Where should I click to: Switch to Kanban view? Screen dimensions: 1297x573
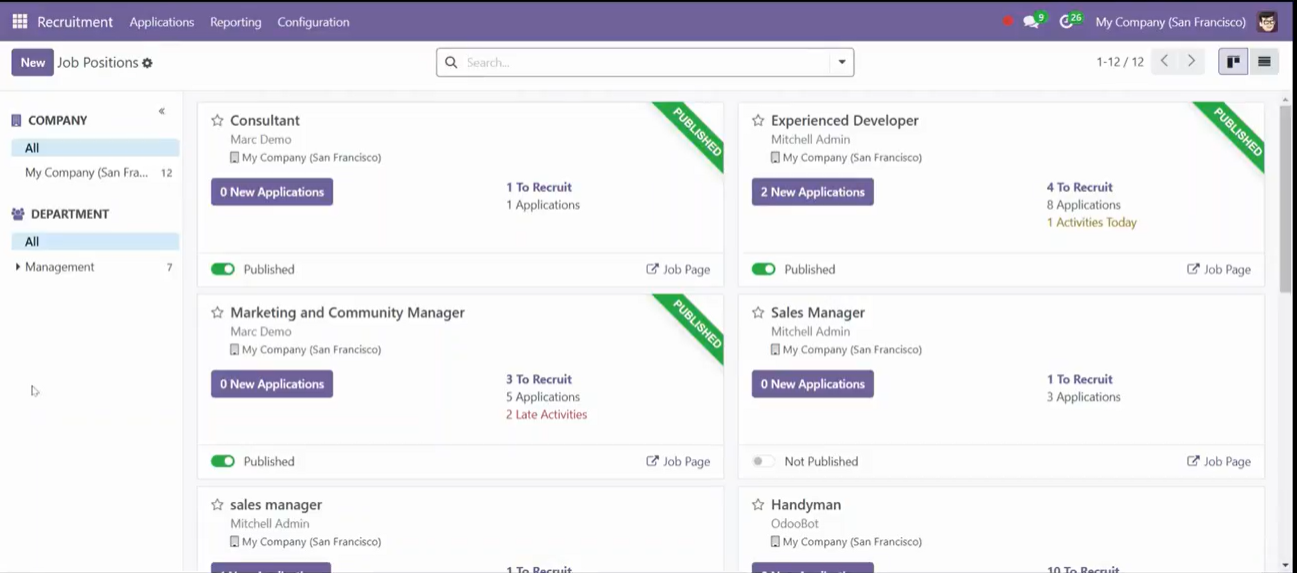click(x=1233, y=62)
